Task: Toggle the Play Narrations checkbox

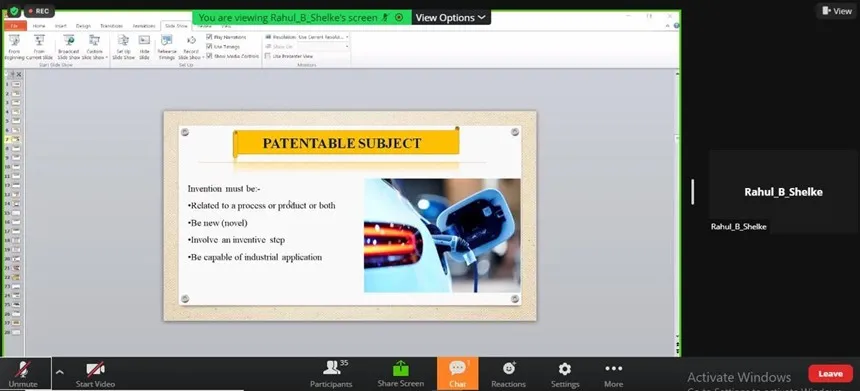Action: pos(209,37)
